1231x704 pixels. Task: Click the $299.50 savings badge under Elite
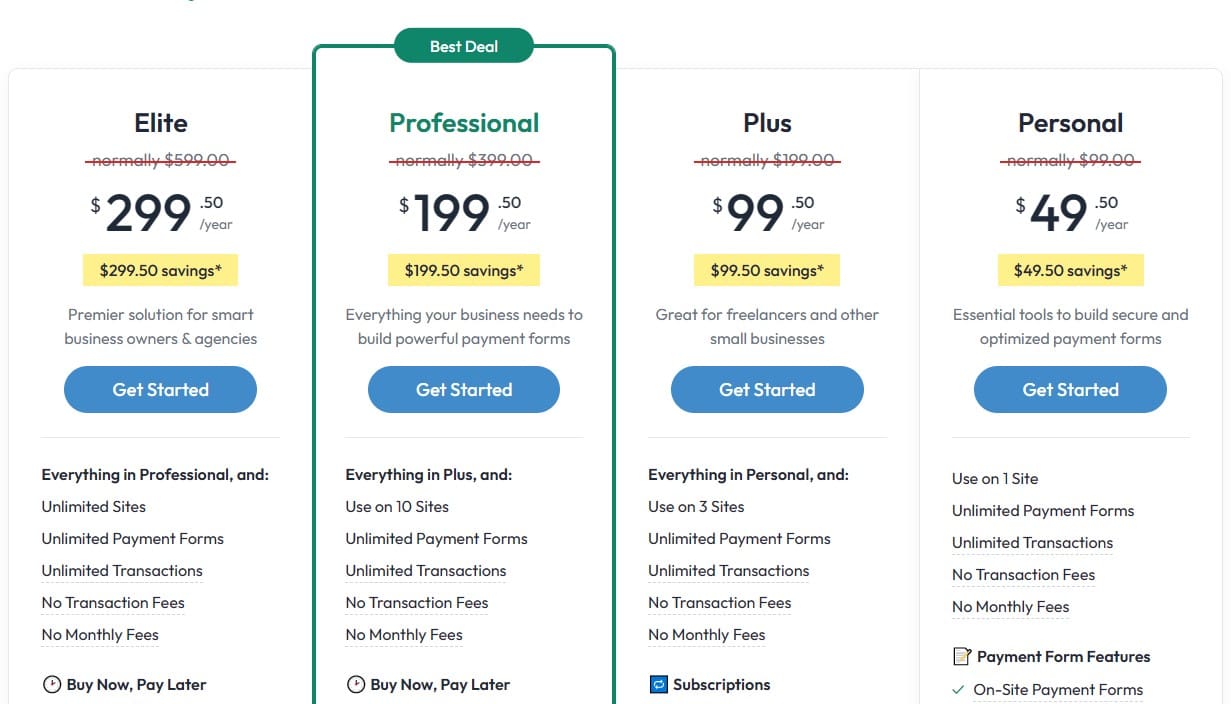[160, 270]
